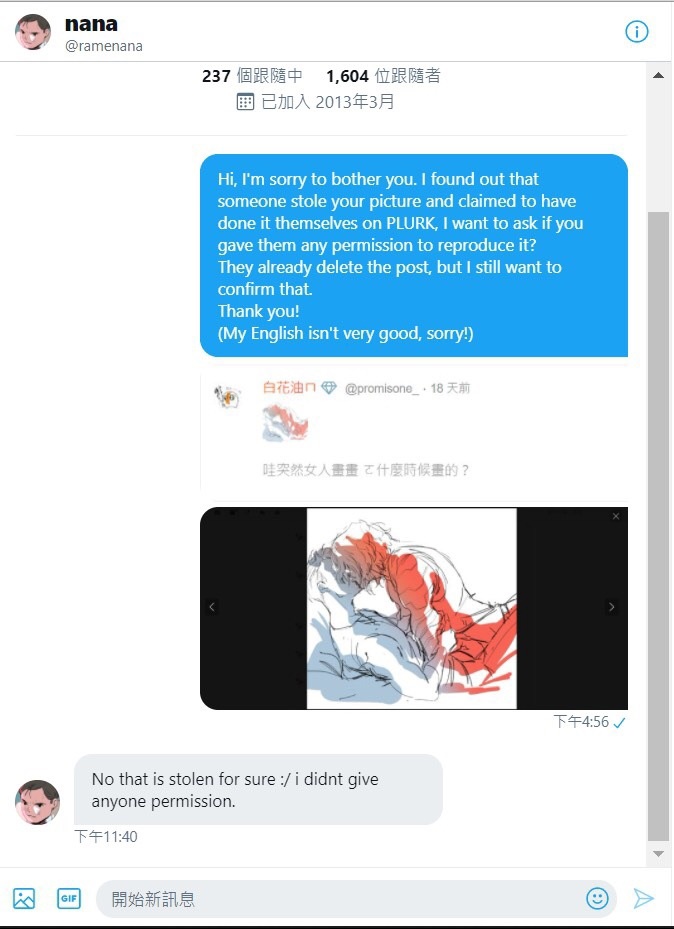
Task: Open emoji picker smiley icon
Action: coord(597,898)
